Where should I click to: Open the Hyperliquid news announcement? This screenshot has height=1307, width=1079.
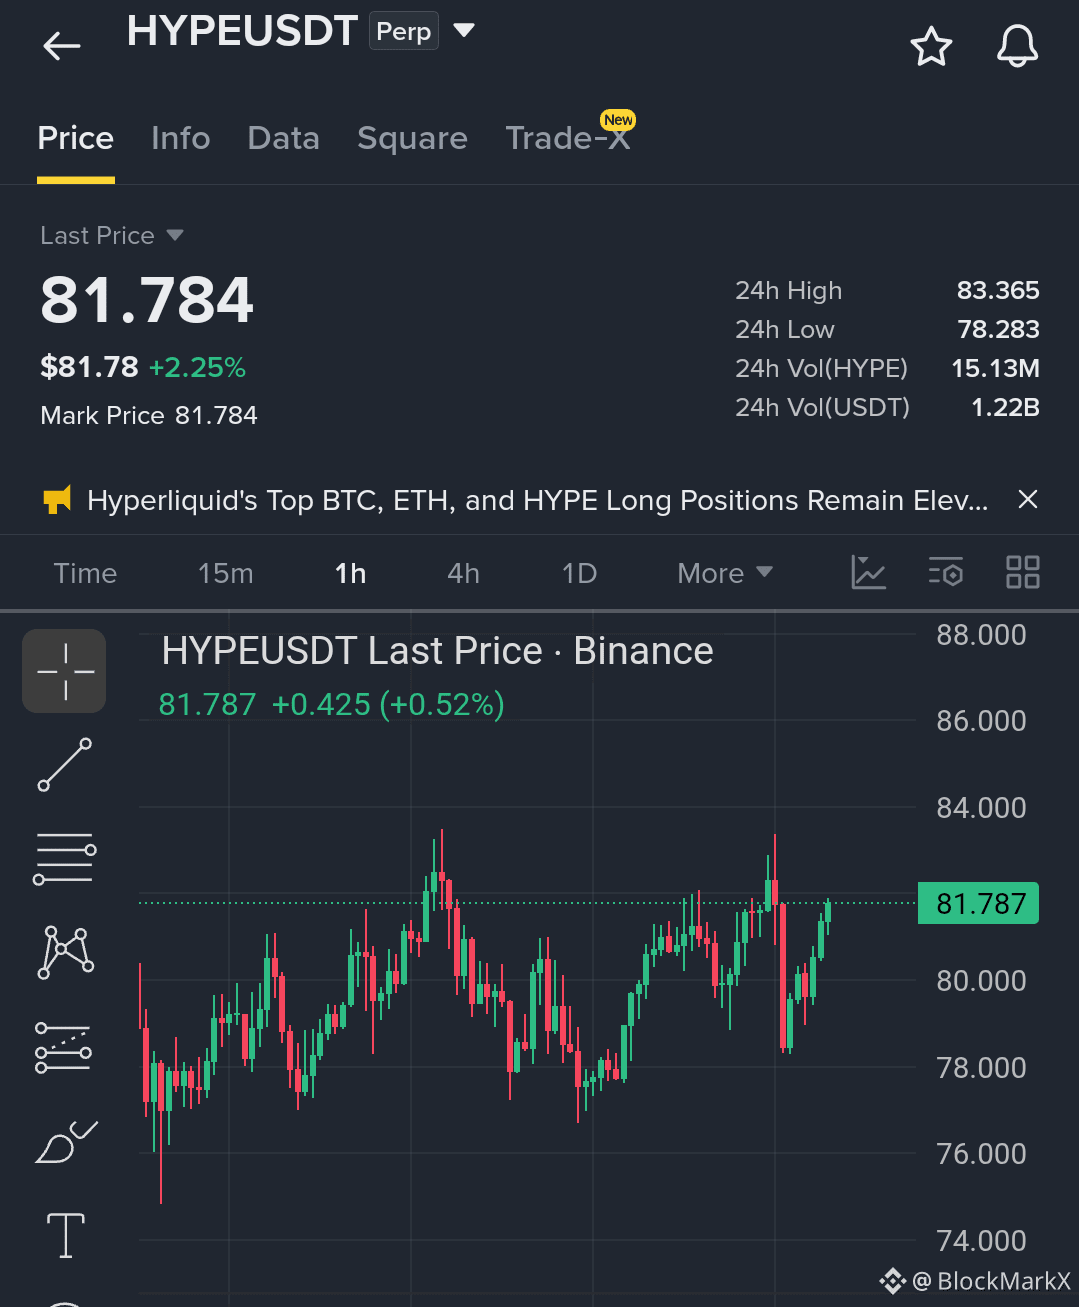(537, 500)
